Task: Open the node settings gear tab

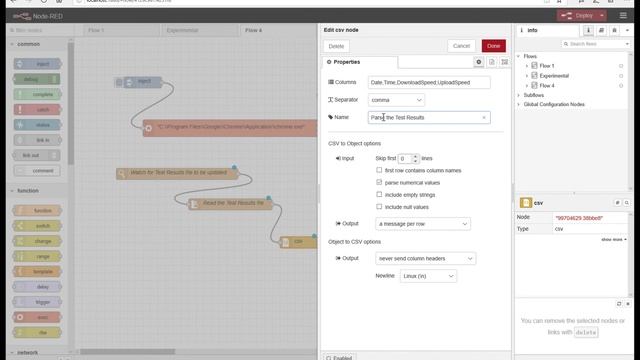Action: [479, 62]
